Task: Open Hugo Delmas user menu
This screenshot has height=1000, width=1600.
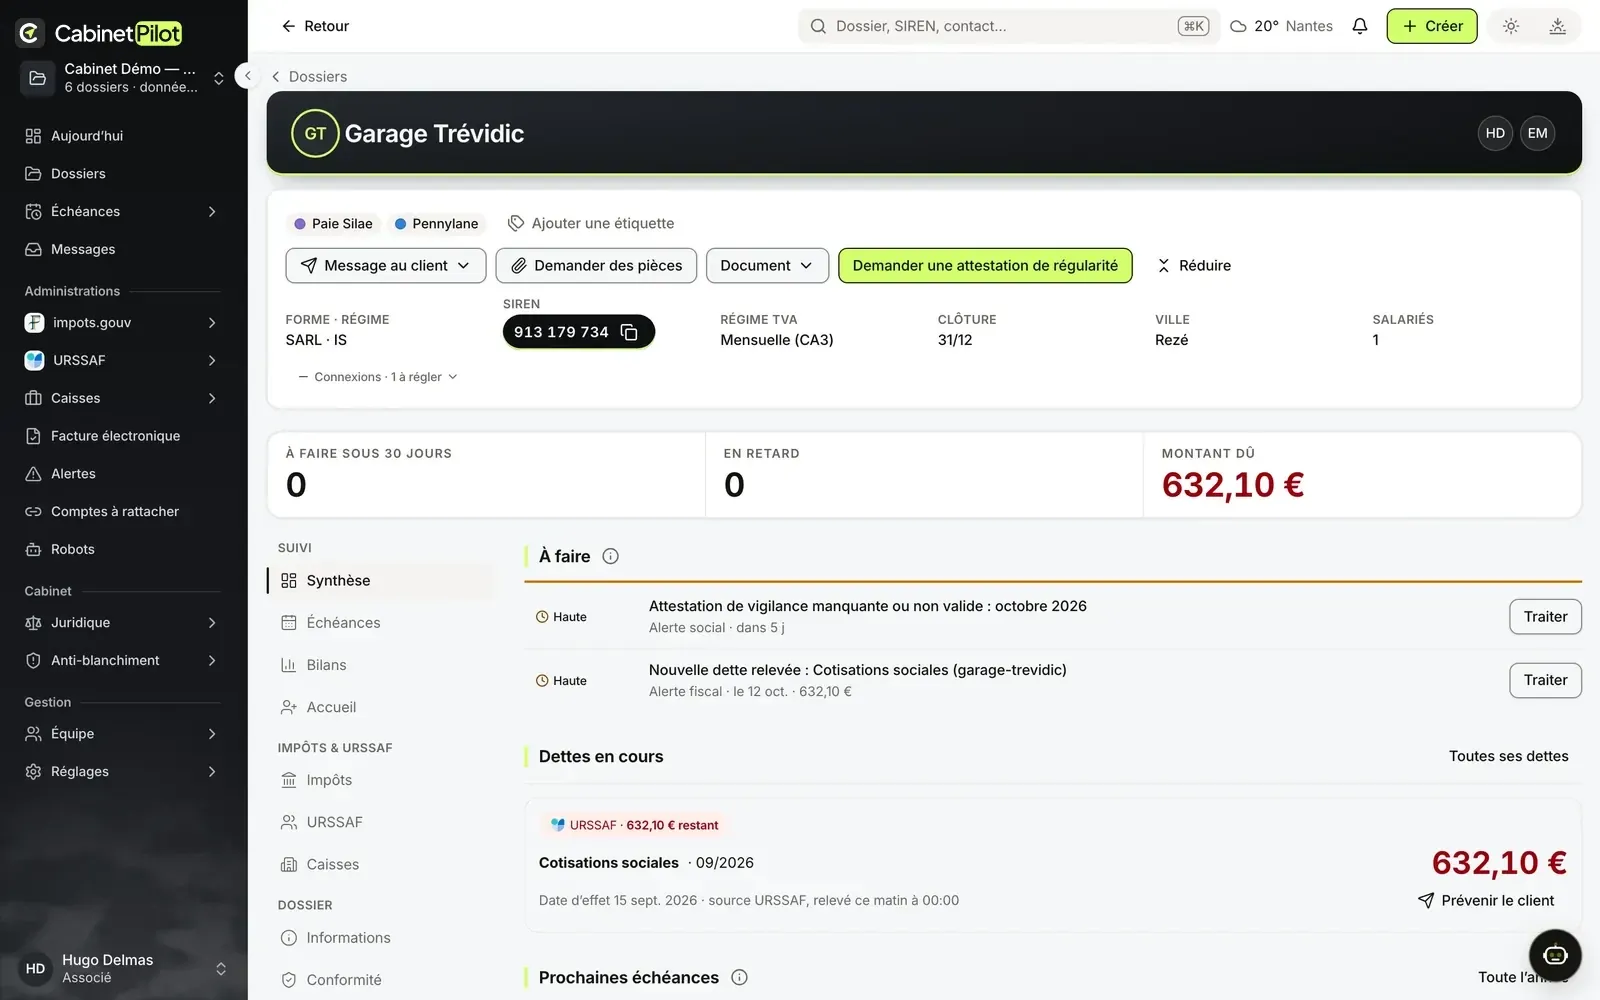Action: (x=123, y=968)
